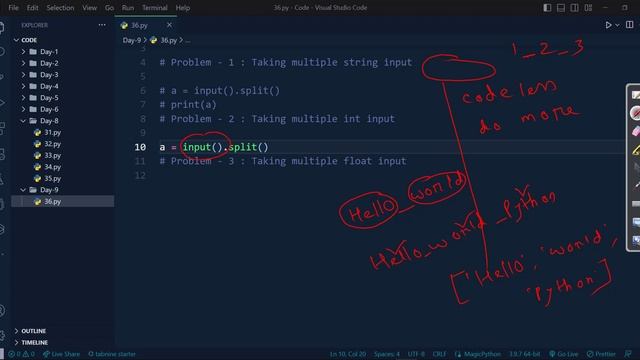Launch Go Live server
The height and width of the screenshot is (360, 640).
[x=564, y=354]
